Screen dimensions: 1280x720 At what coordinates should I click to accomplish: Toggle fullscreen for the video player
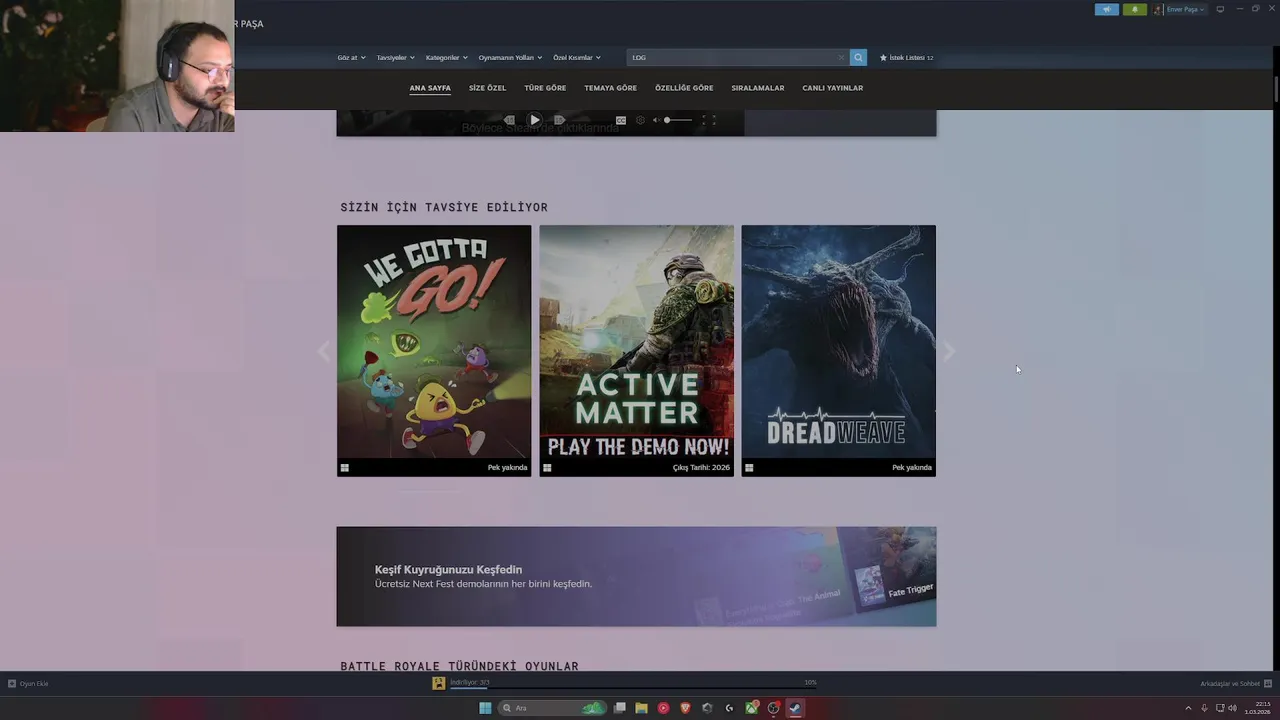709,120
